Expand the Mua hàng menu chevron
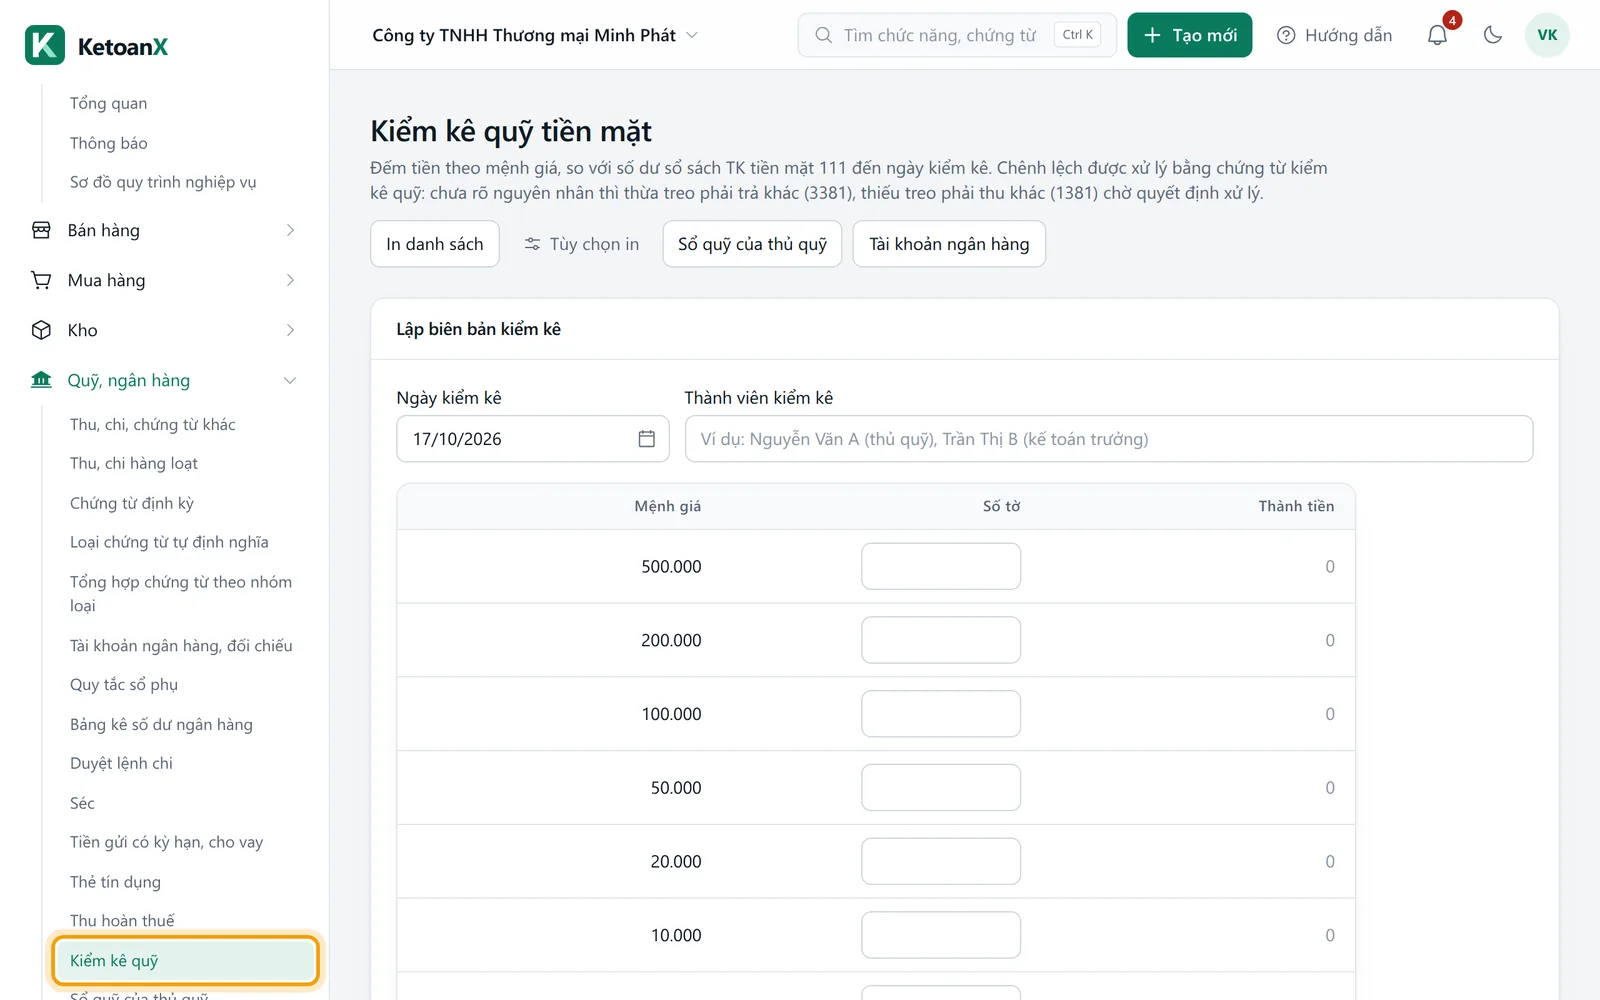 290,280
